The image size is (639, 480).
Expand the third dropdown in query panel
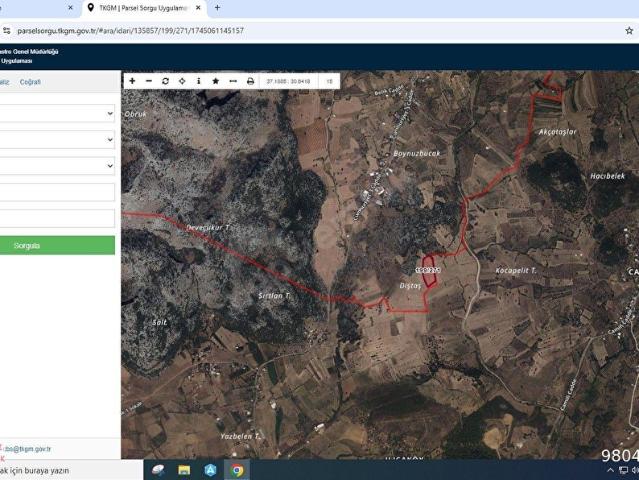(x=57, y=166)
